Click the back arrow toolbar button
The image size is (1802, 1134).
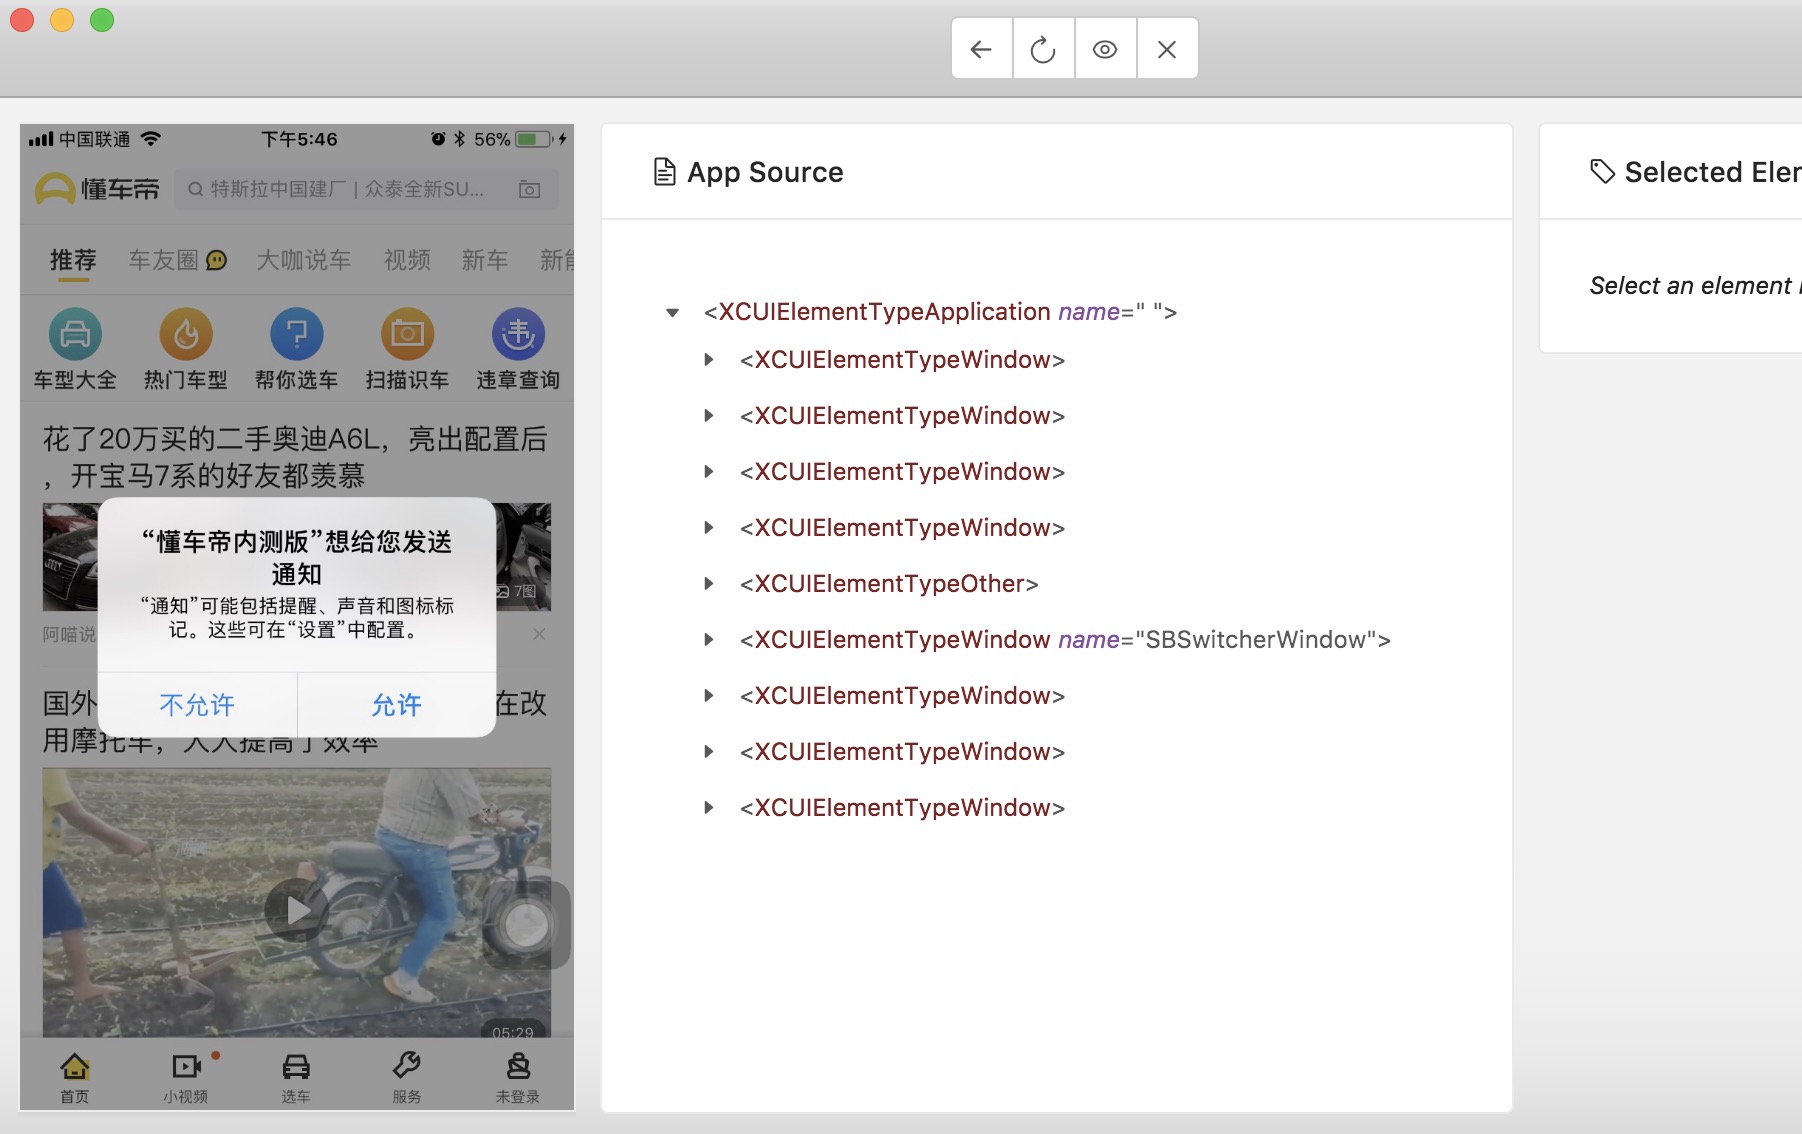point(981,49)
